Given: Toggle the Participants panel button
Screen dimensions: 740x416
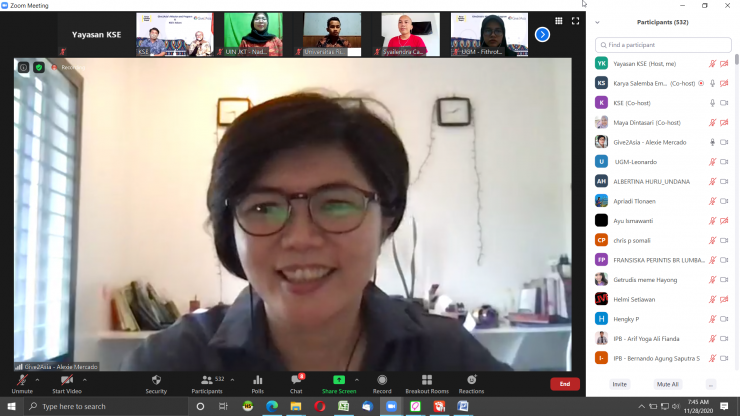Looking at the screenshot, I should (207, 384).
